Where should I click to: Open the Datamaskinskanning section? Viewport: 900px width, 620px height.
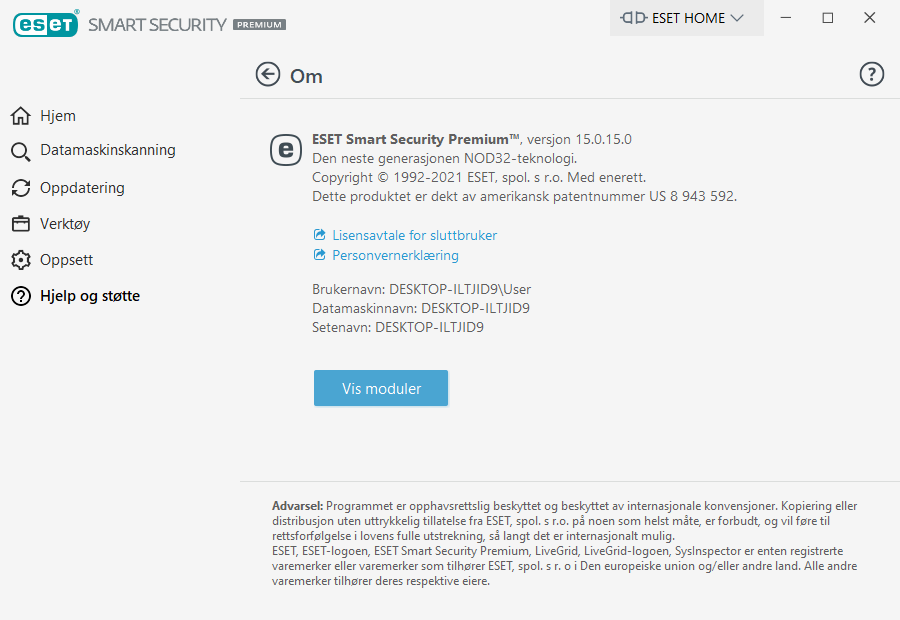coord(108,150)
